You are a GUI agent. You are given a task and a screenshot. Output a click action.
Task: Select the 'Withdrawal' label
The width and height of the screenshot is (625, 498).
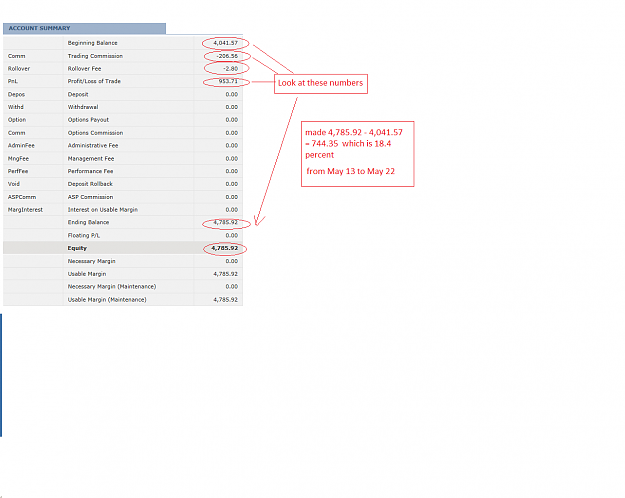click(83, 107)
